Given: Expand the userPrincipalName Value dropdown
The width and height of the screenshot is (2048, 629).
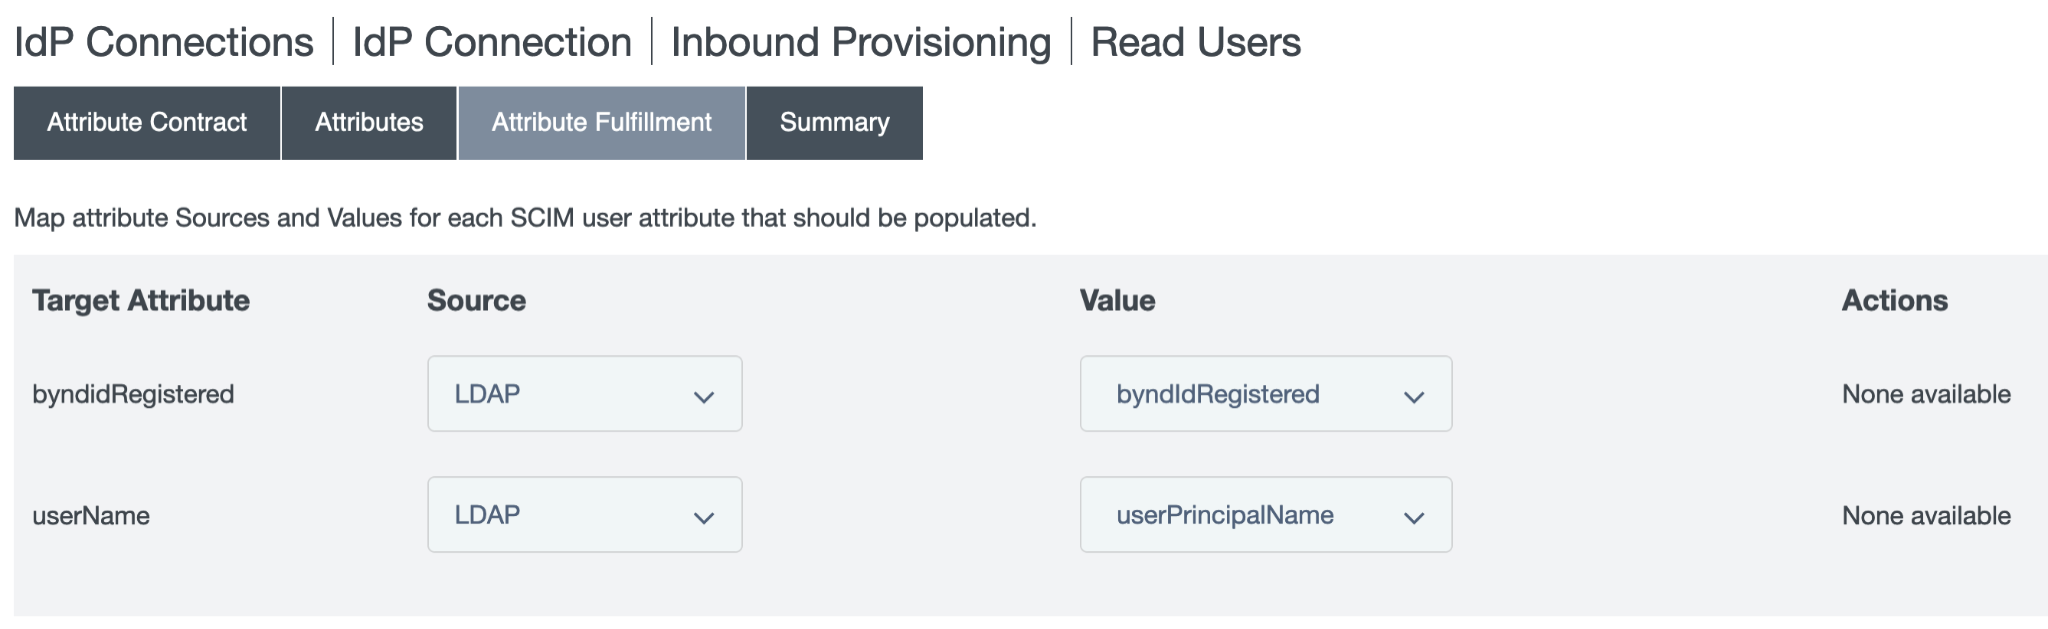Looking at the screenshot, I should pyautogui.click(x=1265, y=515).
